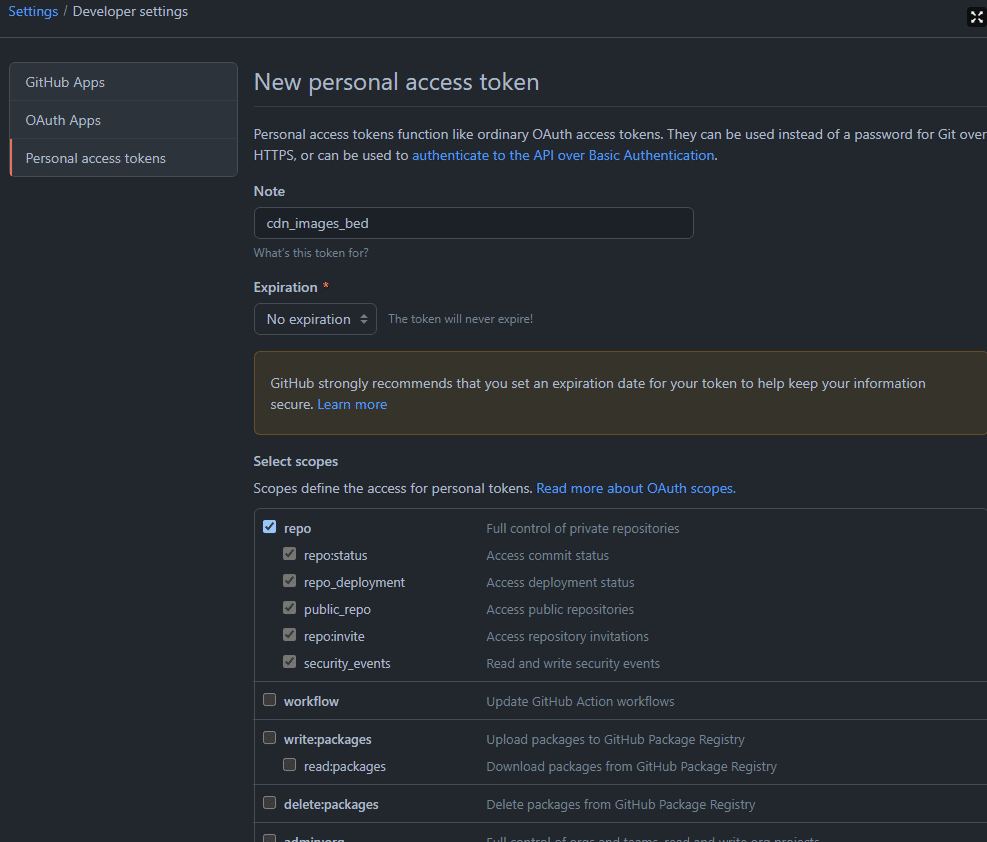This screenshot has height=842, width=987.
Task: Click the Note input field with cdn_images_bed
Action: point(473,223)
